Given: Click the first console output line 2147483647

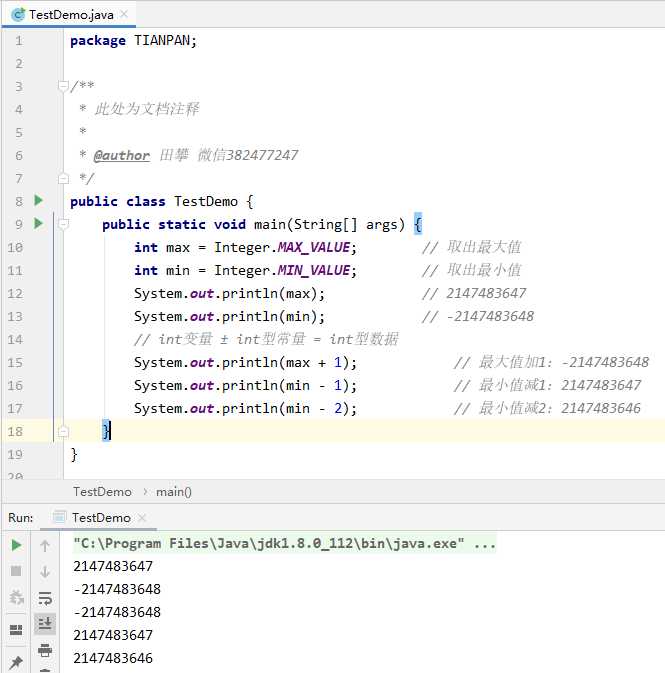Looking at the screenshot, I should [113, 566].
